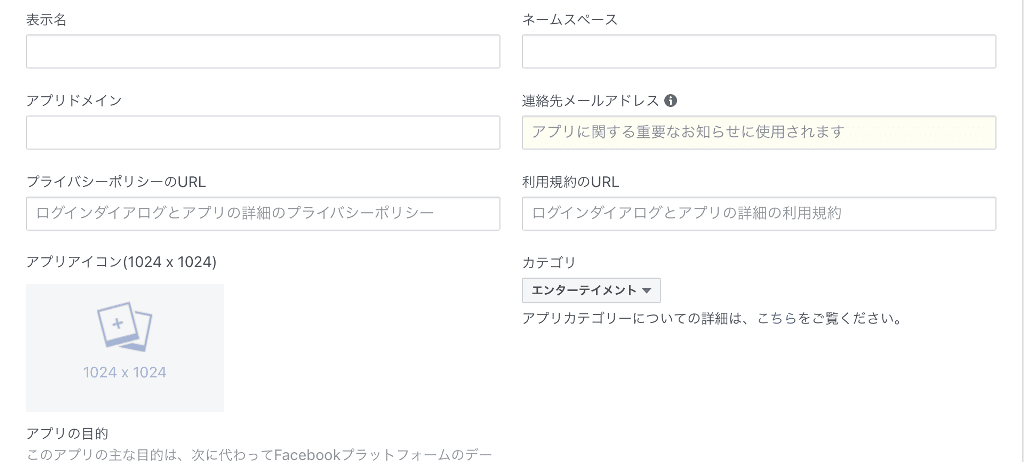Focus the 表示名 text field
Viewport: 1024px width, 462px height.
262,52
